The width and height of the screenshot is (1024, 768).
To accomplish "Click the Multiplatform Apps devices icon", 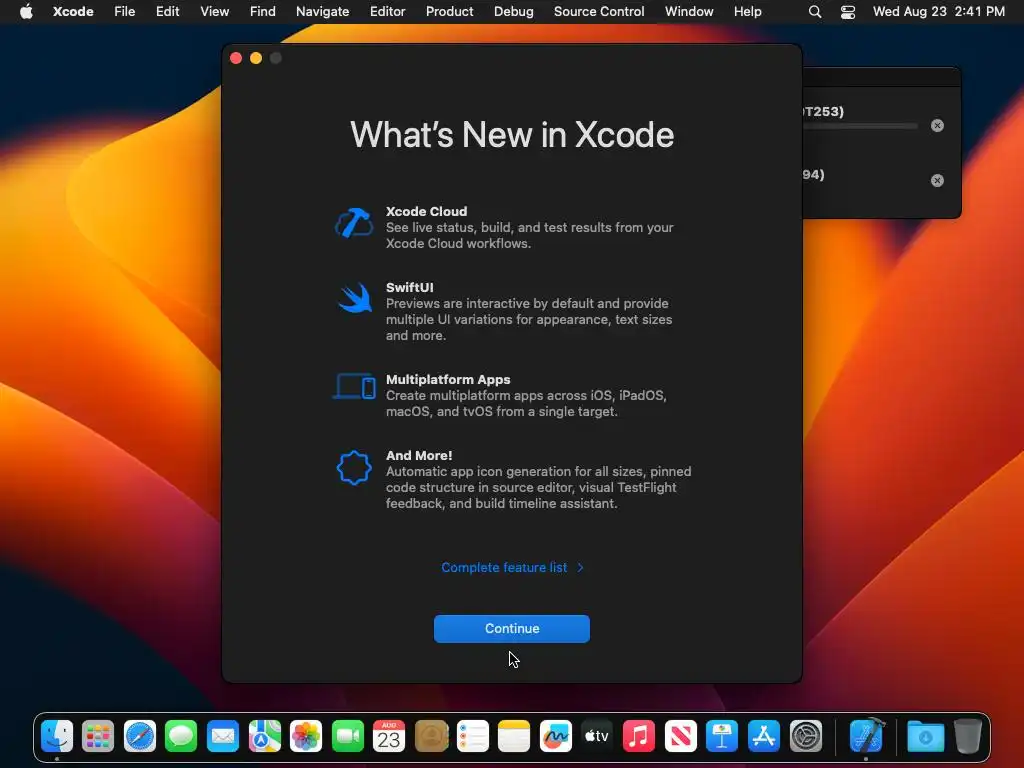I will coord(355,386).
